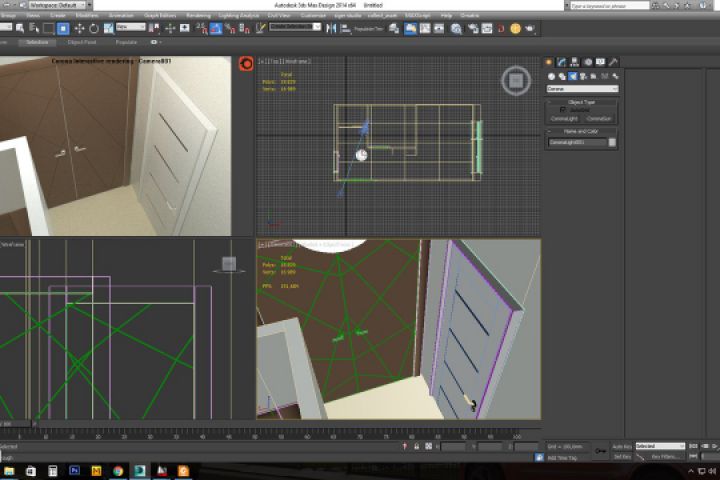
Task: Choose the Rectangular Selection Region tool
Action: click(x=48, y=28)
